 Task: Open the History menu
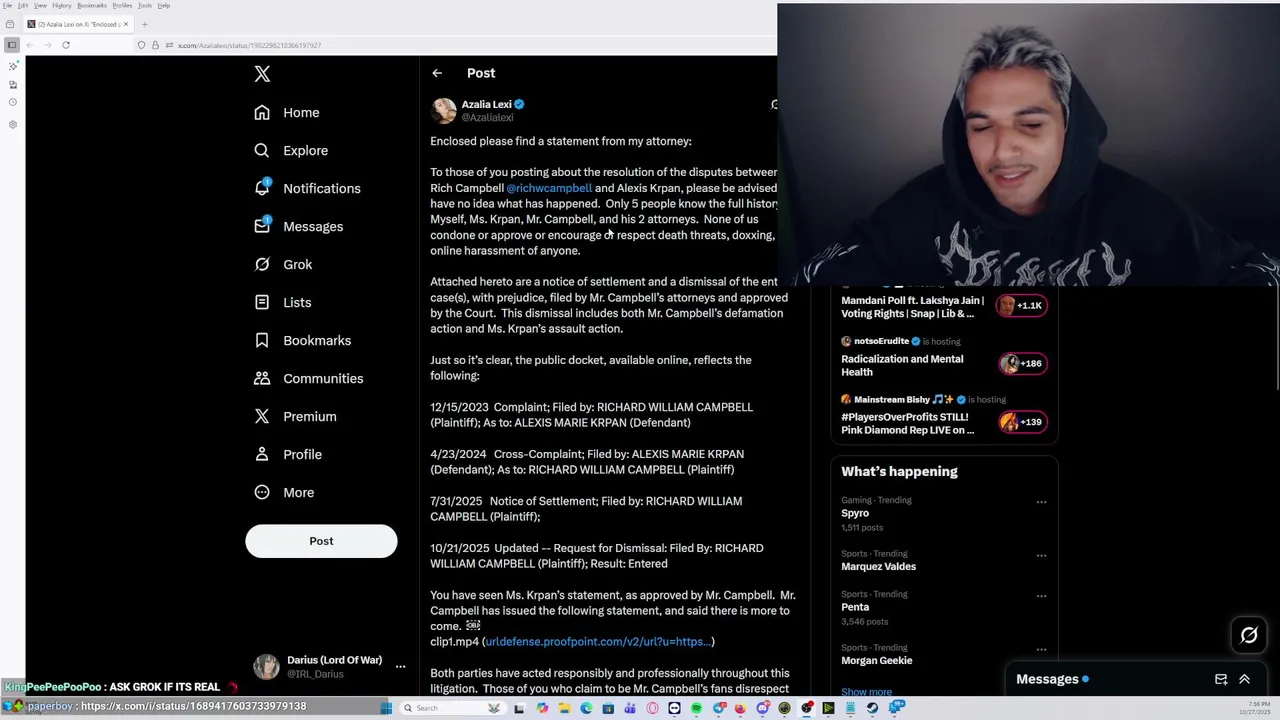pos(62,6)
